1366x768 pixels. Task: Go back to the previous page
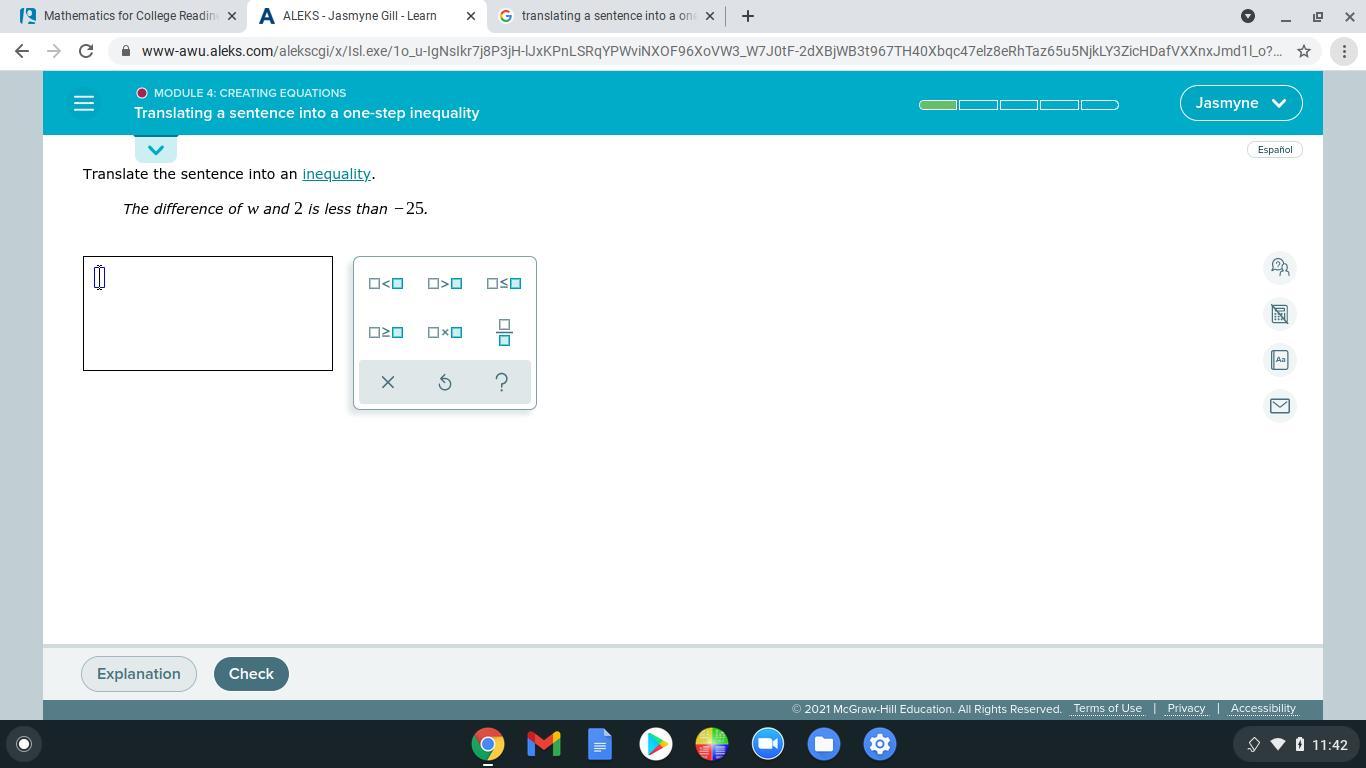22,51
